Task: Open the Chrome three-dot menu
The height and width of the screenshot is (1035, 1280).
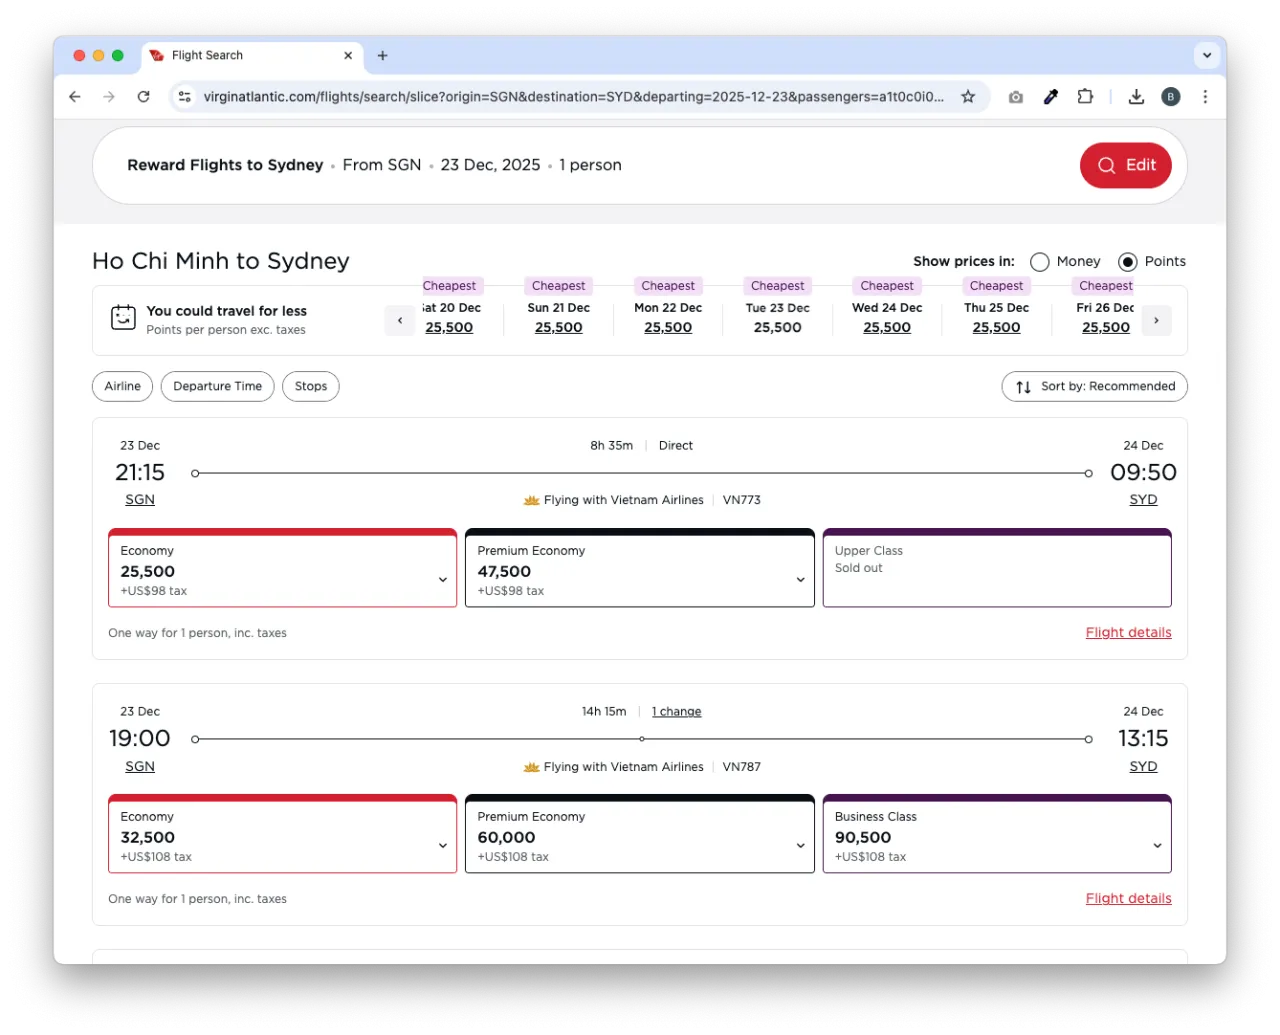Action: coord(1205,97)
